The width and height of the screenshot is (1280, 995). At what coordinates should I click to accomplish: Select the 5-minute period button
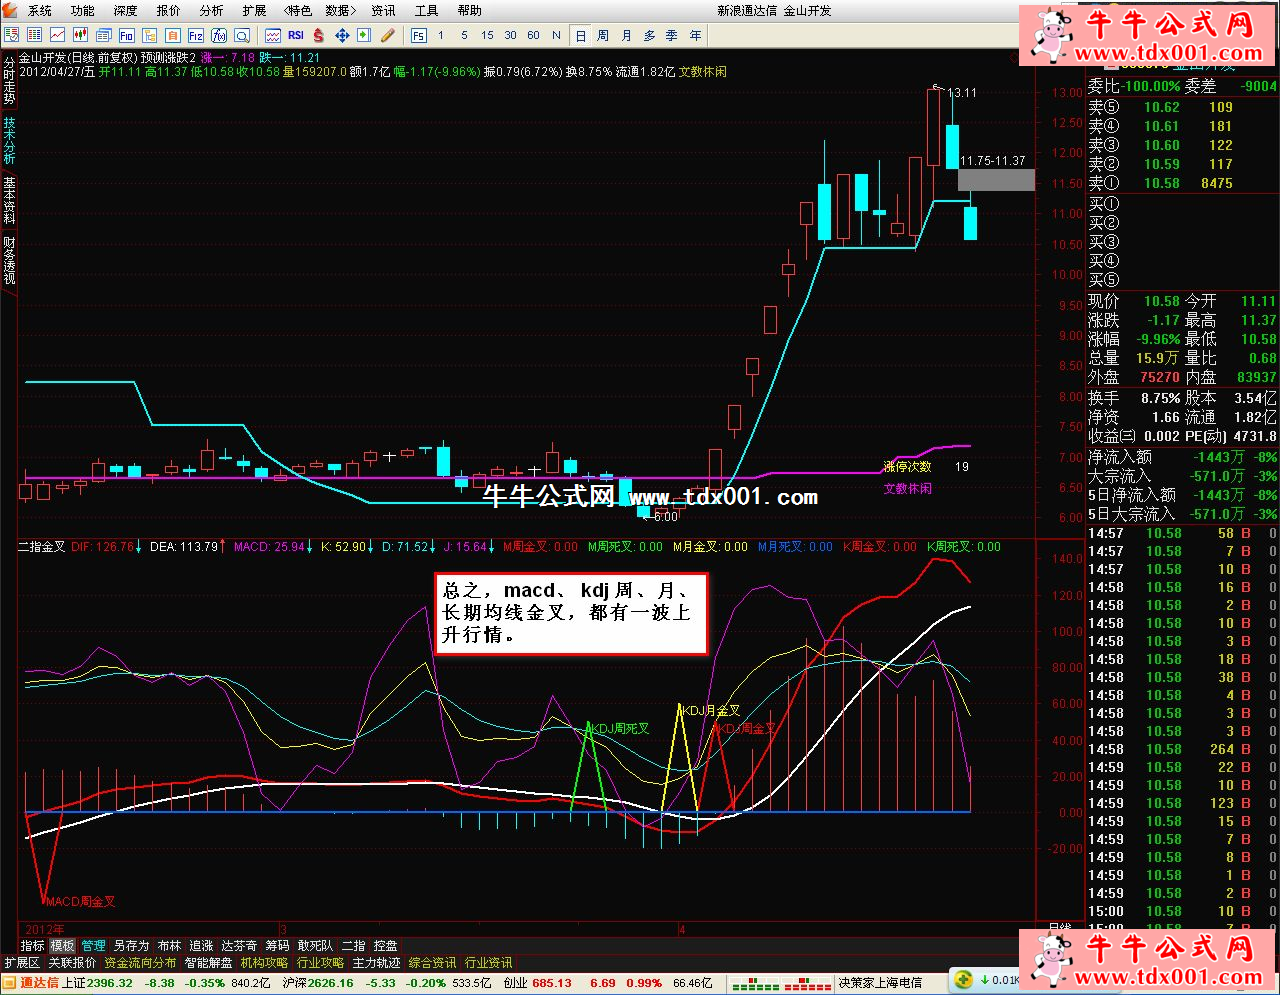(x=464, y=35)
